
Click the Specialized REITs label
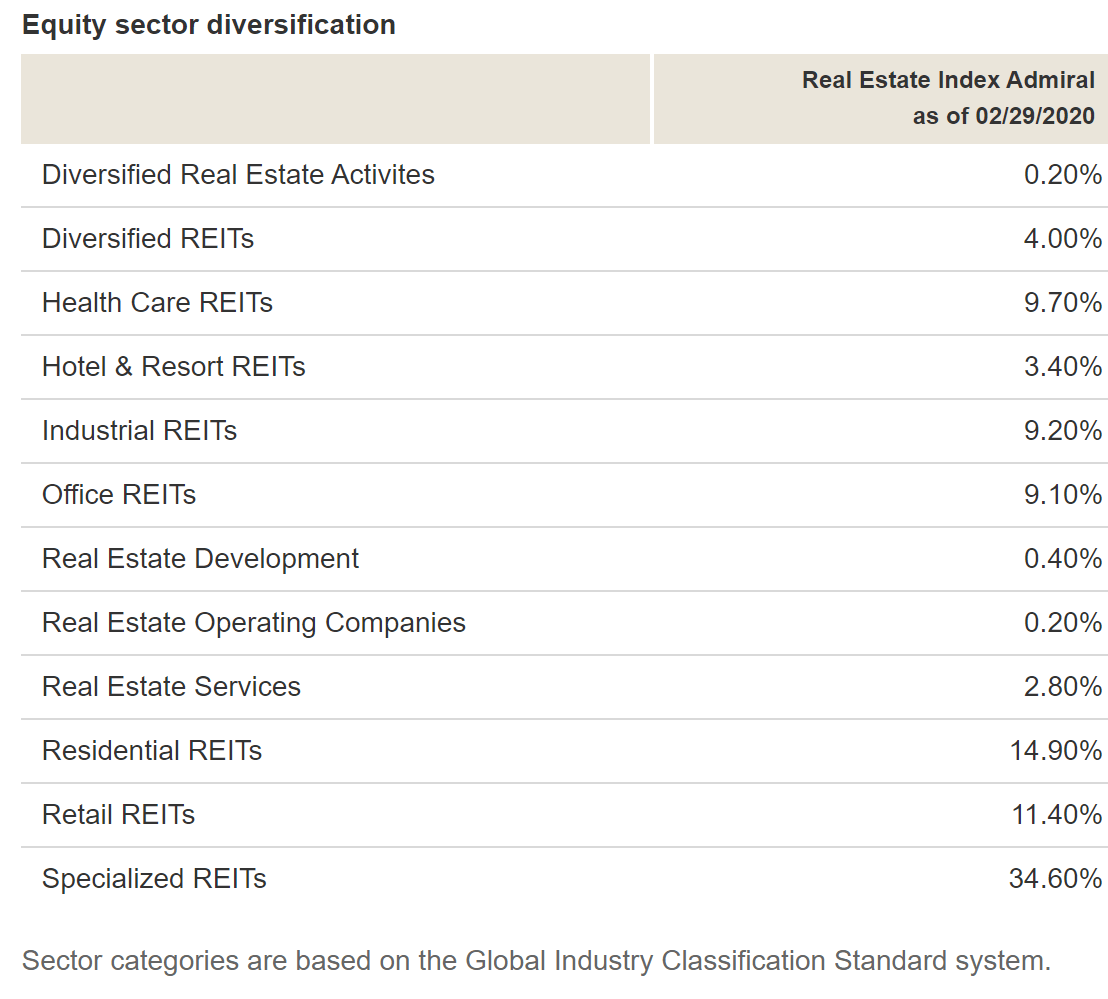click(x=154, y=878)
